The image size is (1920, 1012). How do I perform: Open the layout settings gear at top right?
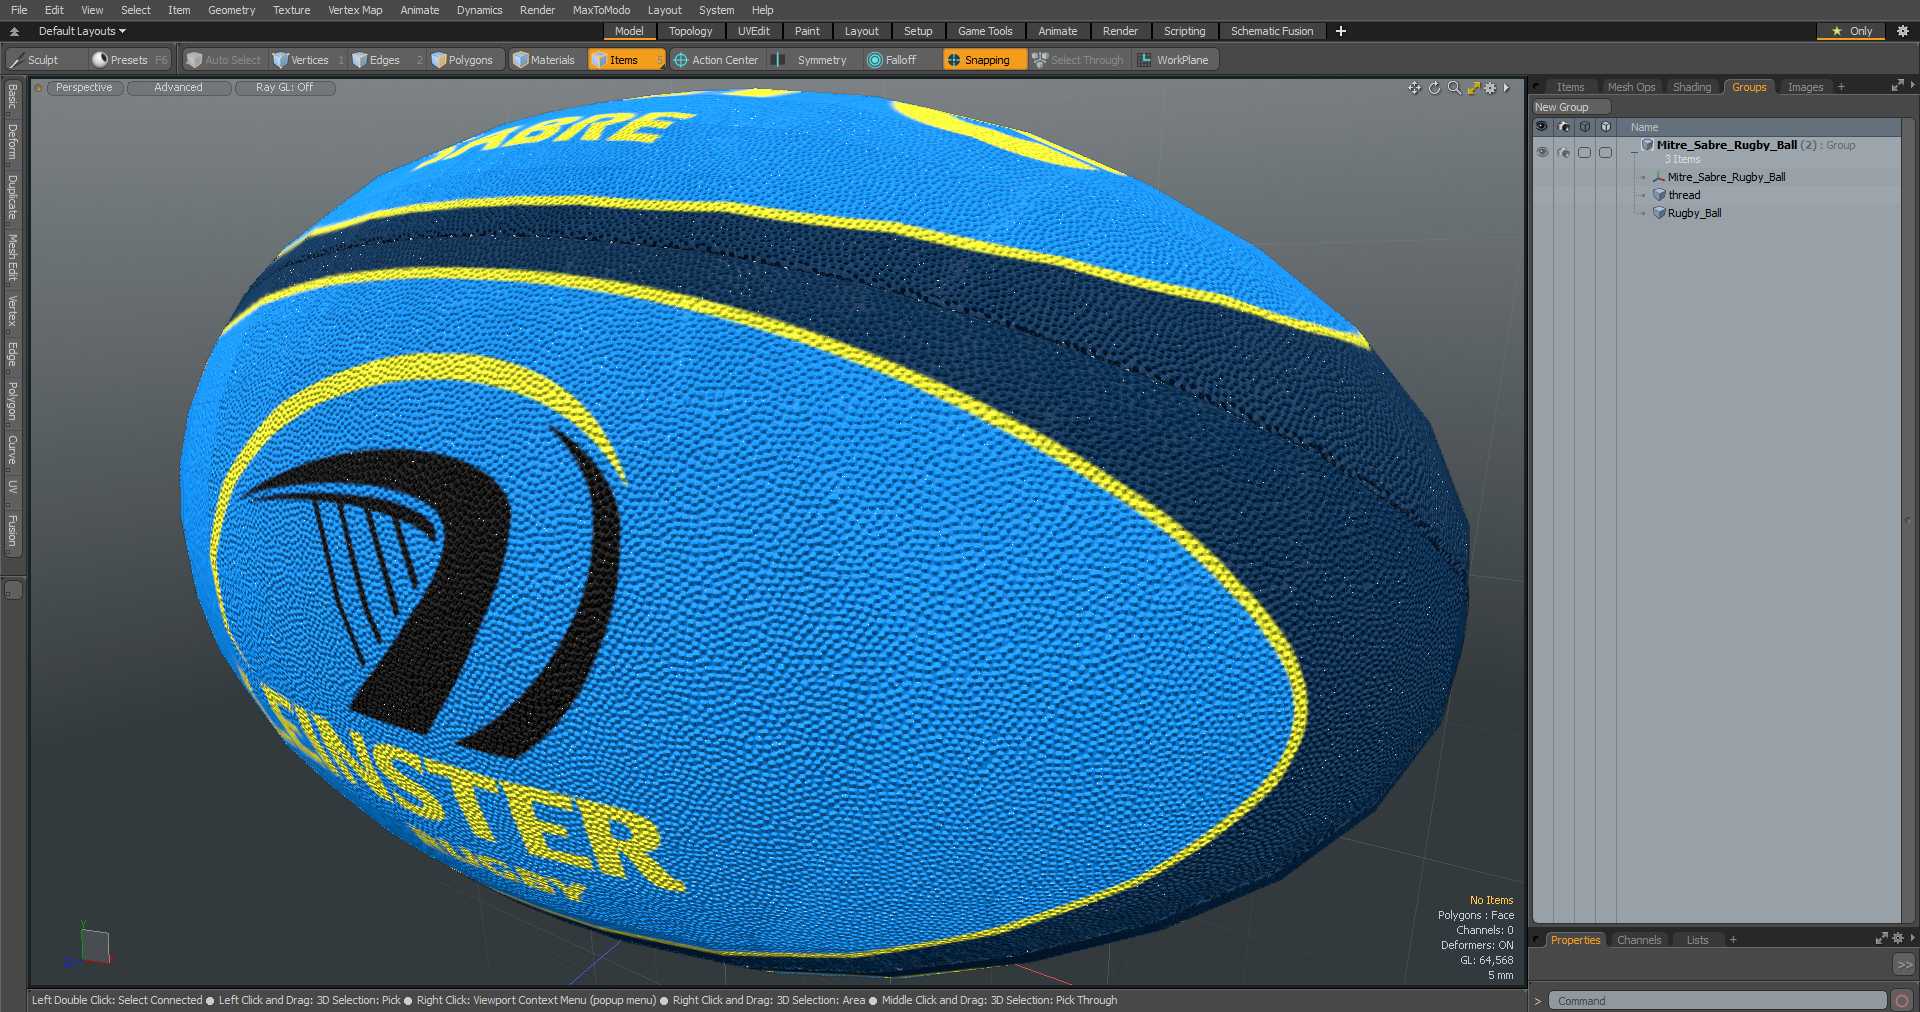point(1903,31)
